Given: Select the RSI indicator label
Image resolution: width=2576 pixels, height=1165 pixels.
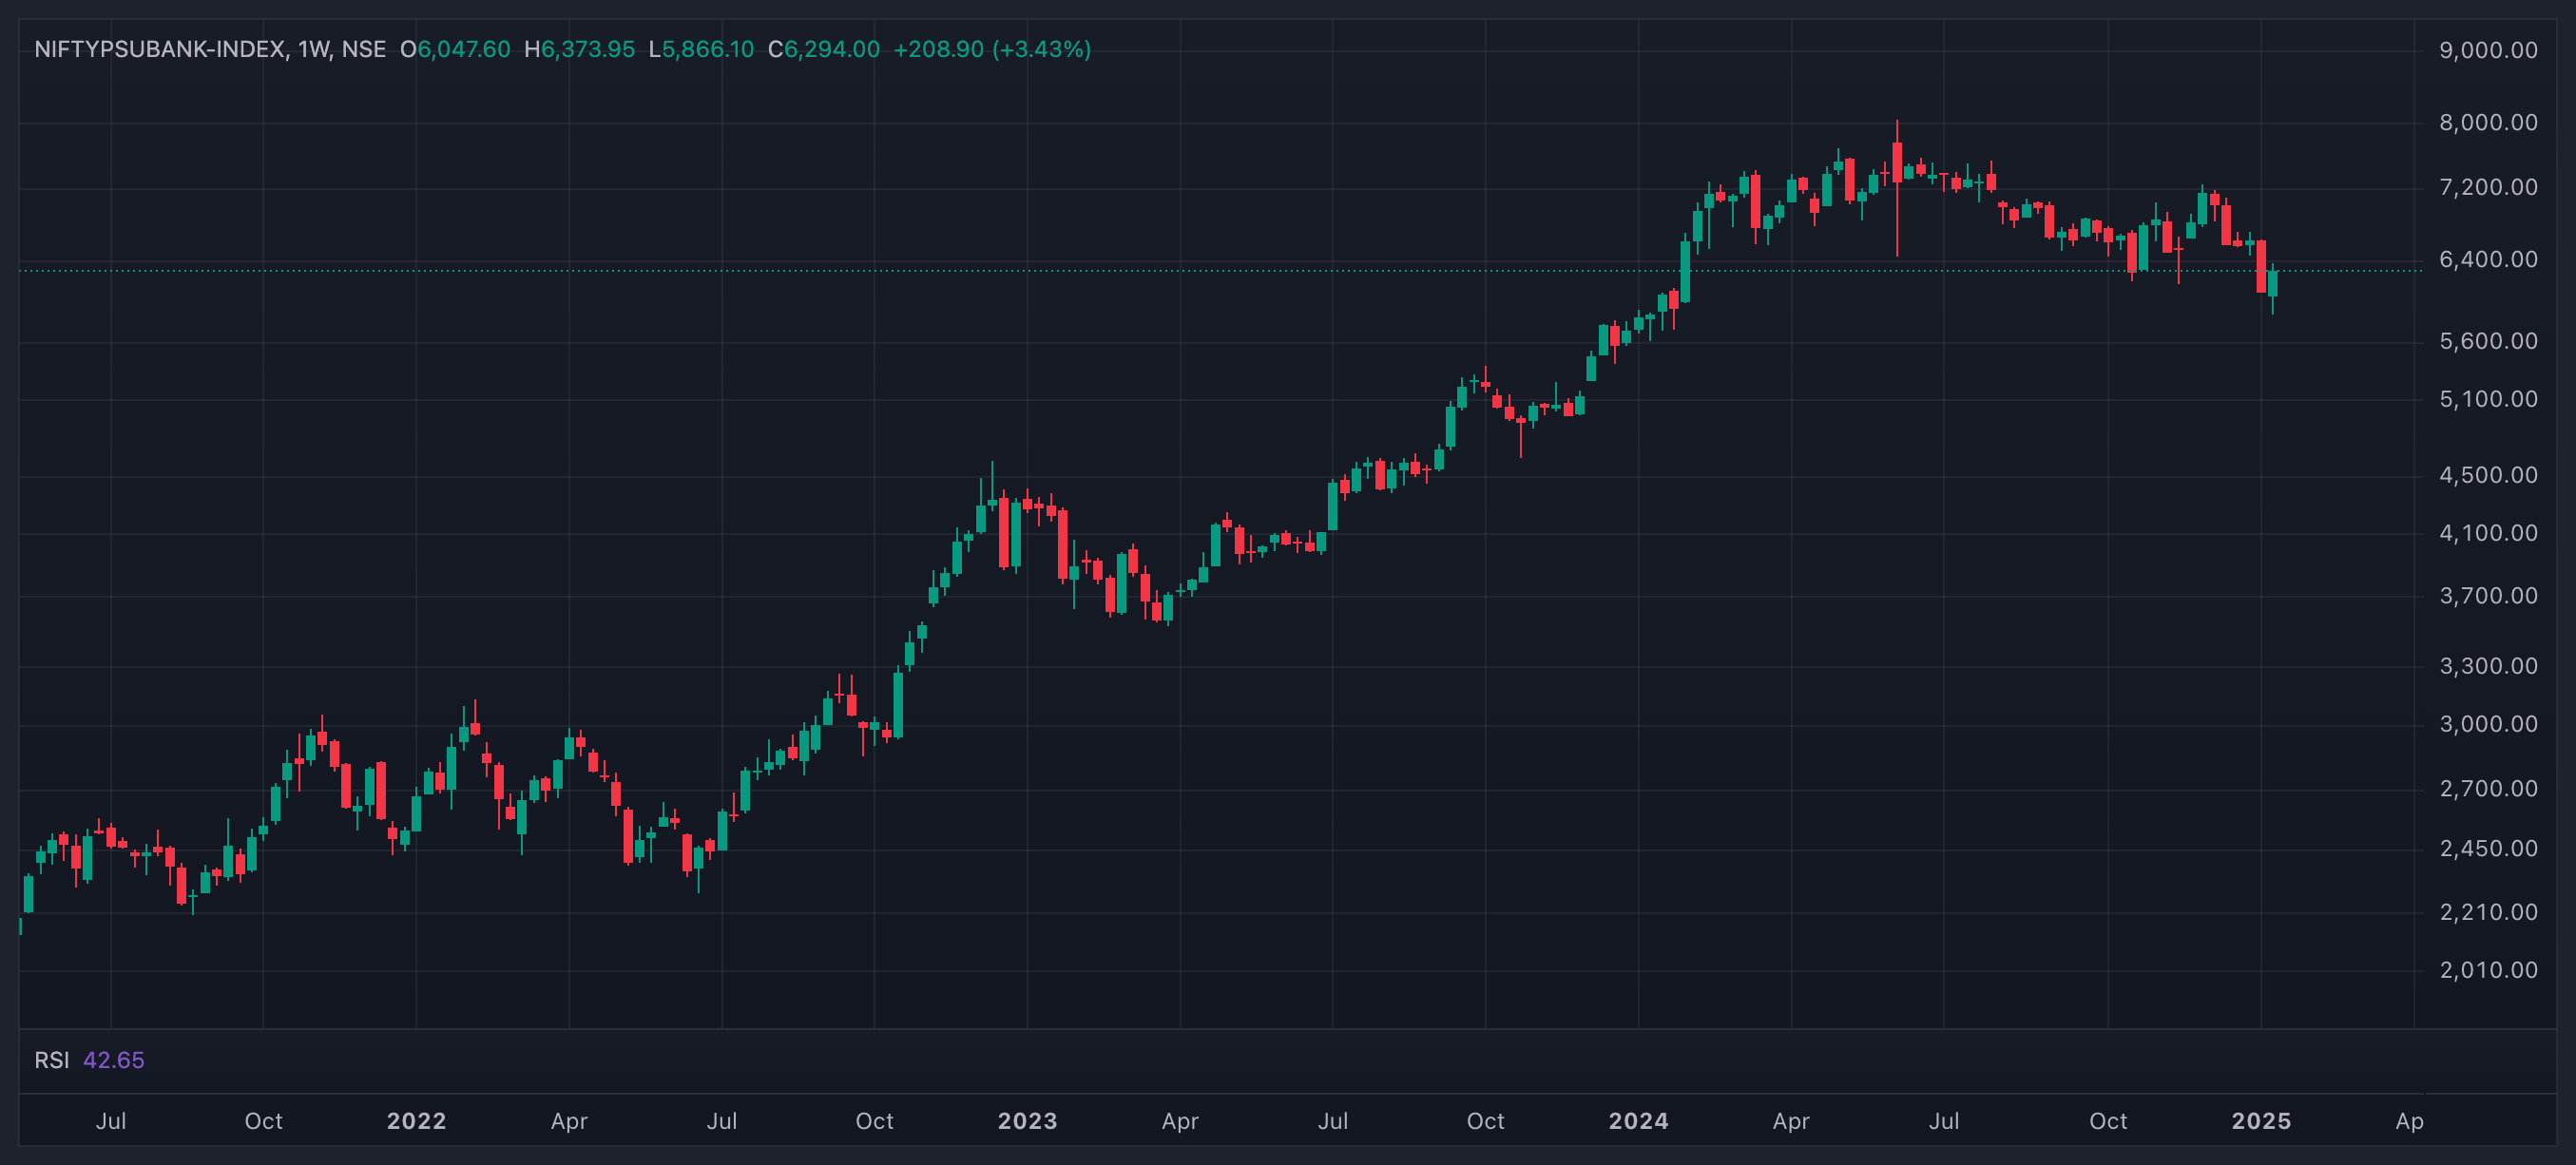Looking at the screenshot, I should (52, 1060).
